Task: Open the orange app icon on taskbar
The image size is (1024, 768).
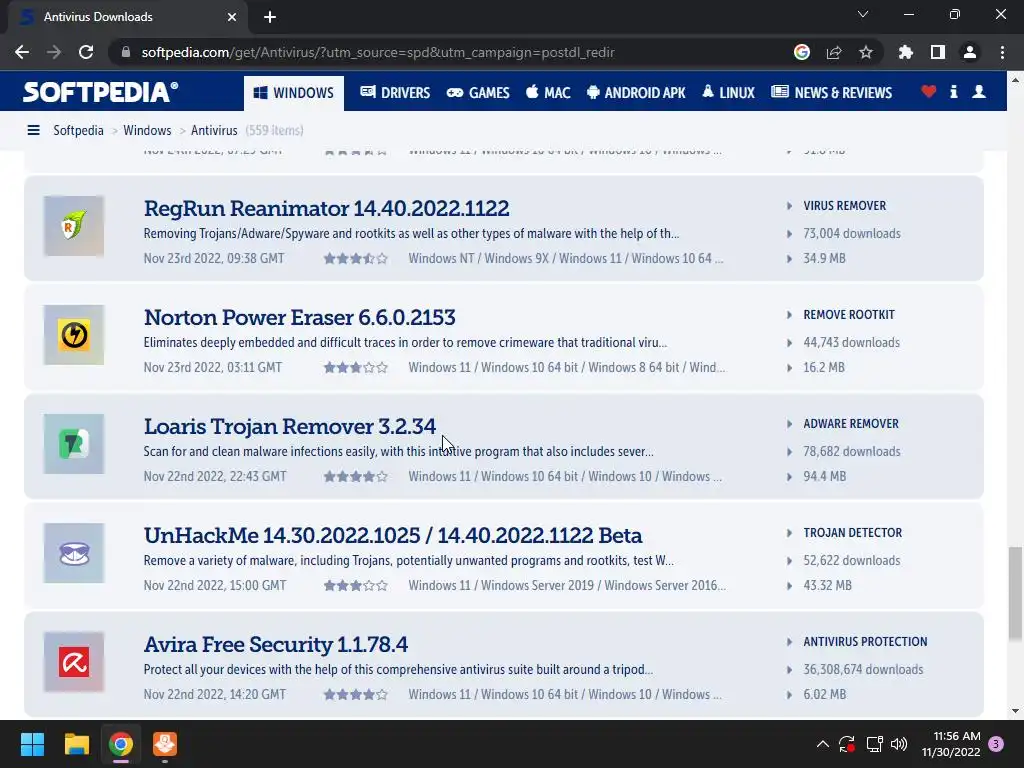Action: (x=165, y=744)
